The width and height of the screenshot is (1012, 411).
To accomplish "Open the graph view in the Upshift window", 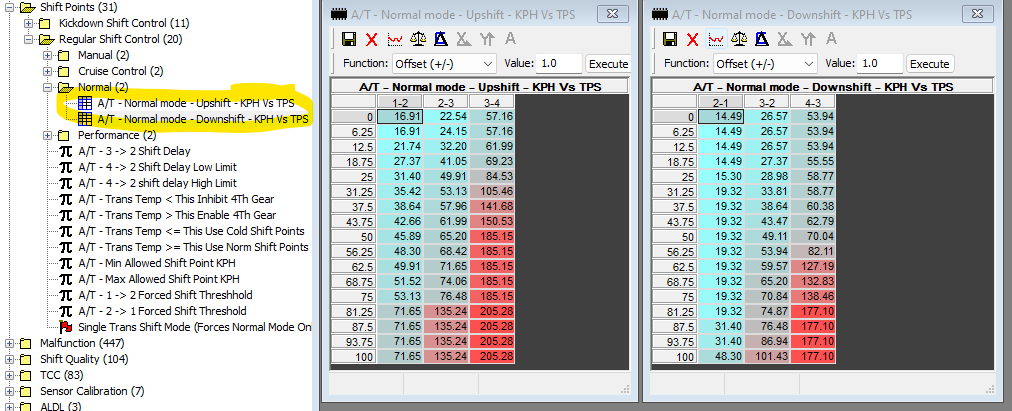I will 394,40.
